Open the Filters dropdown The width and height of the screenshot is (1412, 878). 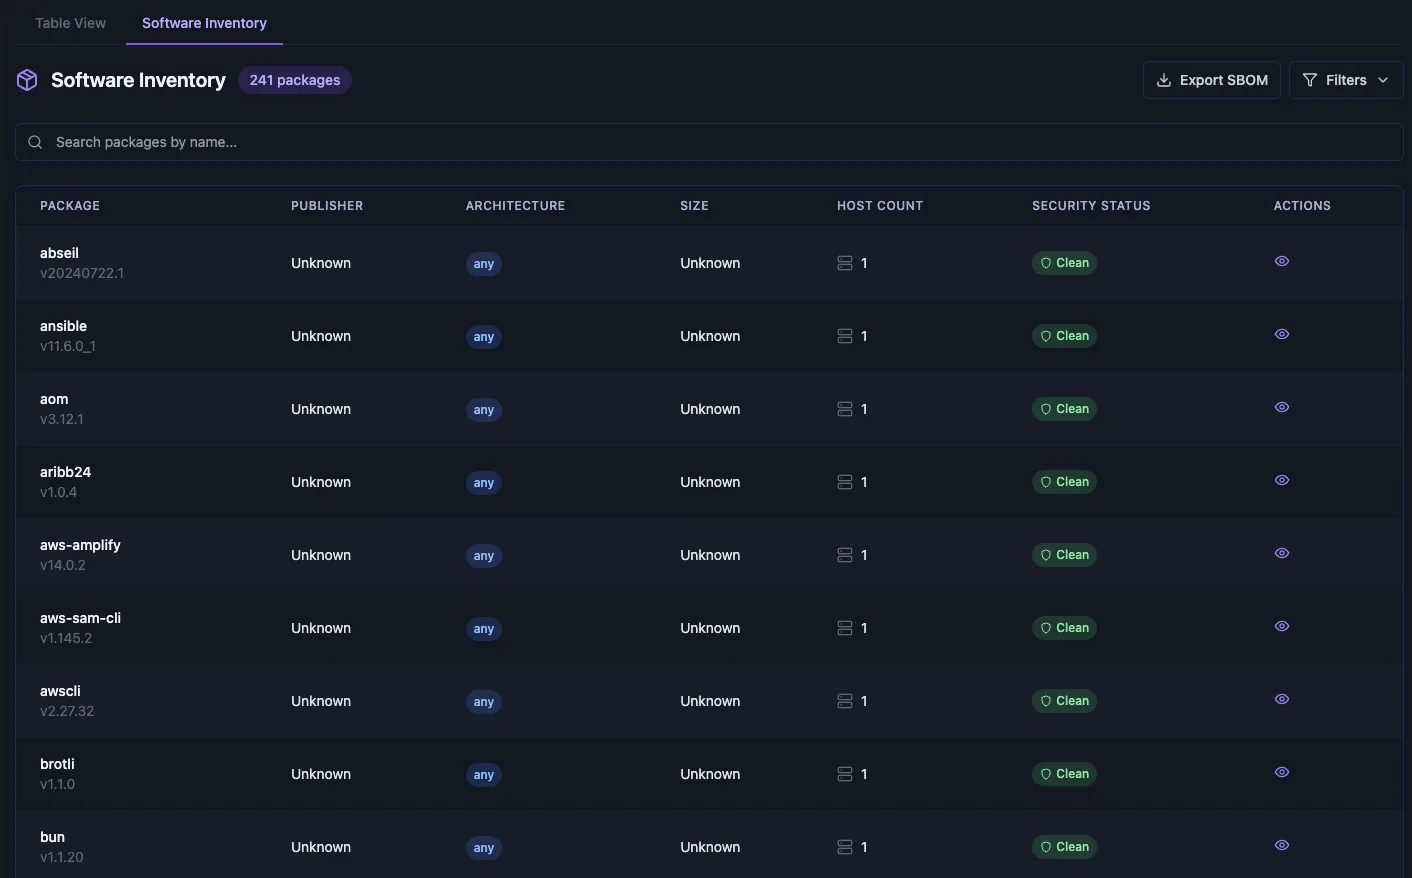click(1345, 80)
